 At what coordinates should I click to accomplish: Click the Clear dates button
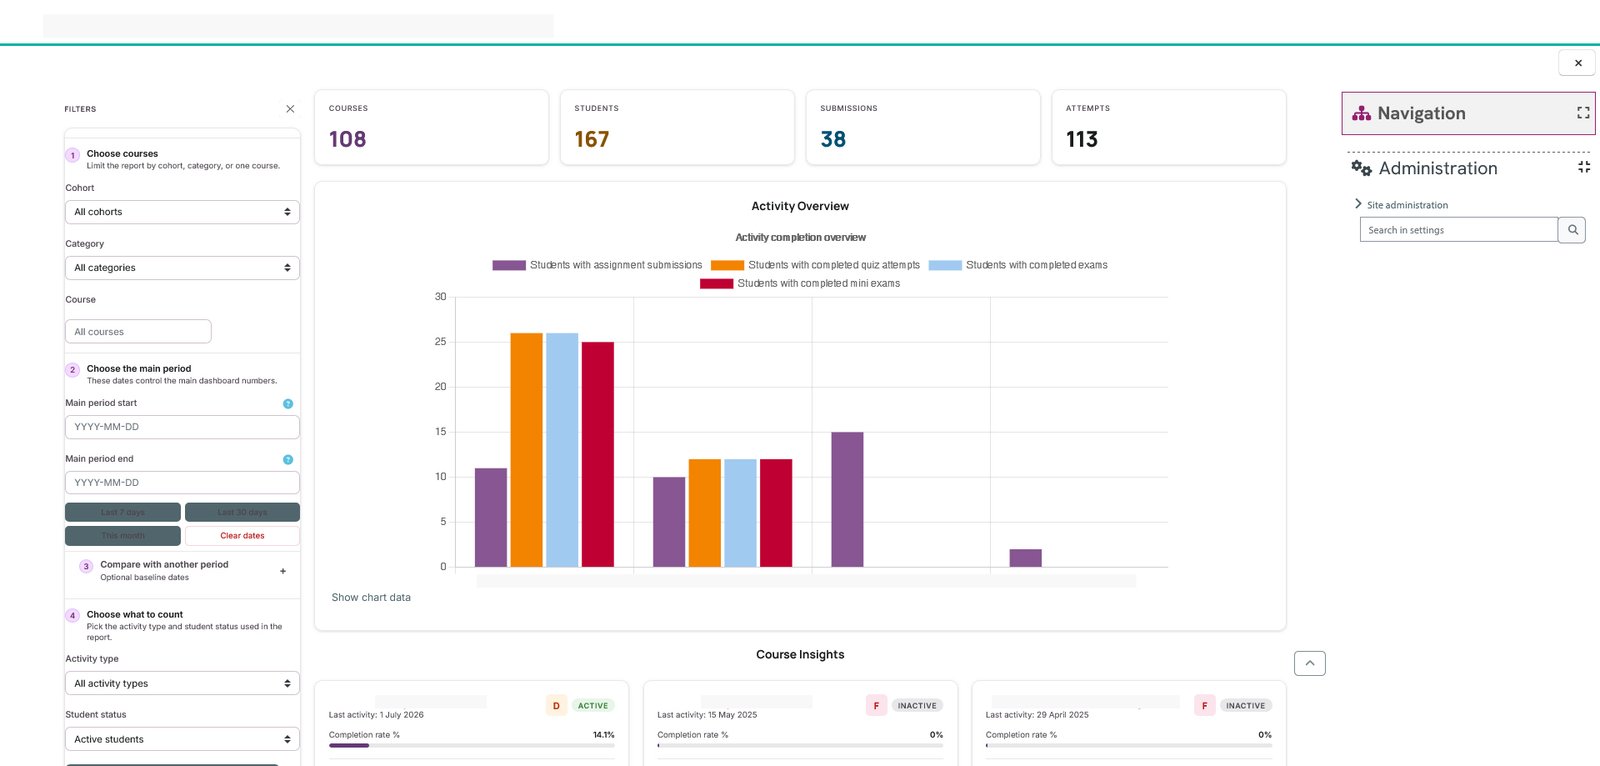[242, 536]
